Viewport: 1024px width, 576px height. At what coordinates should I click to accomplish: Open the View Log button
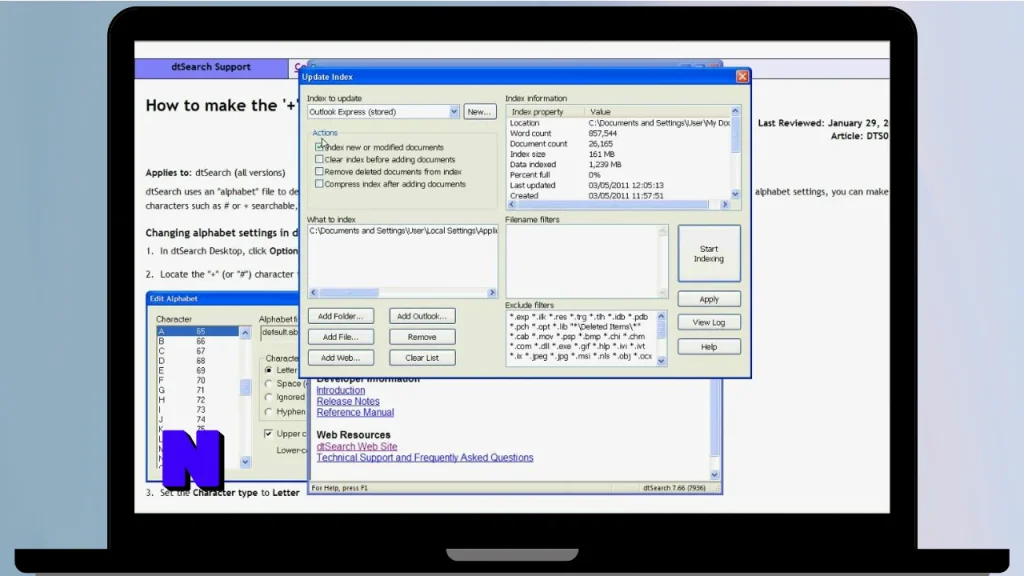(709, 323)
